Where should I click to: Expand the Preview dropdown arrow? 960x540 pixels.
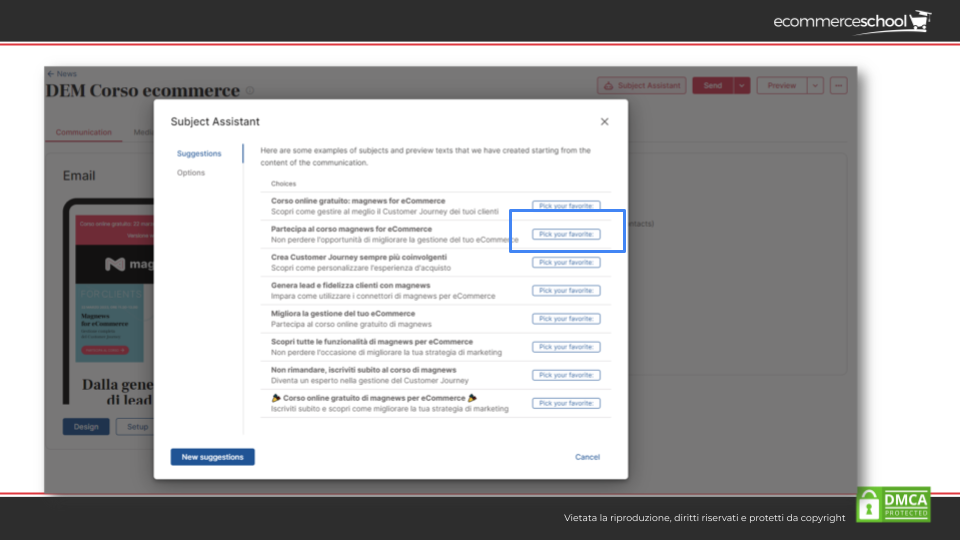point(815,86)
